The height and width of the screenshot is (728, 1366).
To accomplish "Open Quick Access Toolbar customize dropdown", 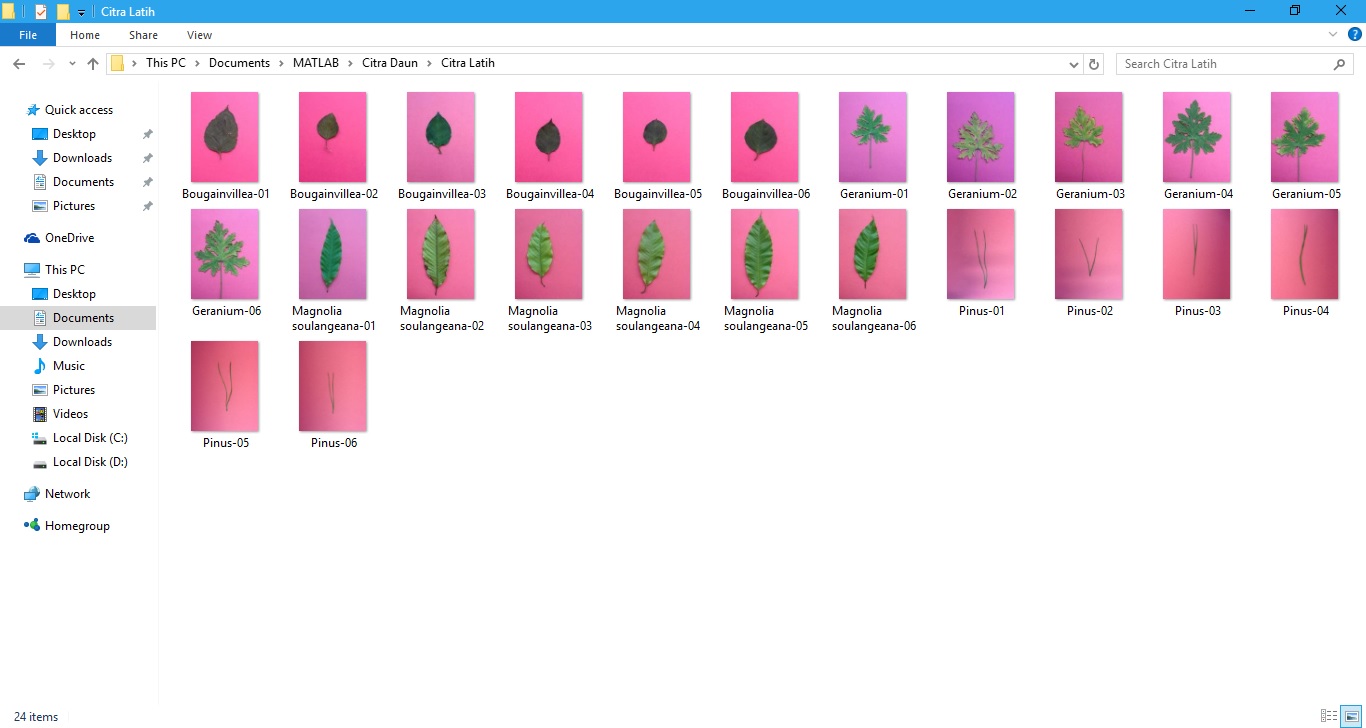I will coord(82,12).
